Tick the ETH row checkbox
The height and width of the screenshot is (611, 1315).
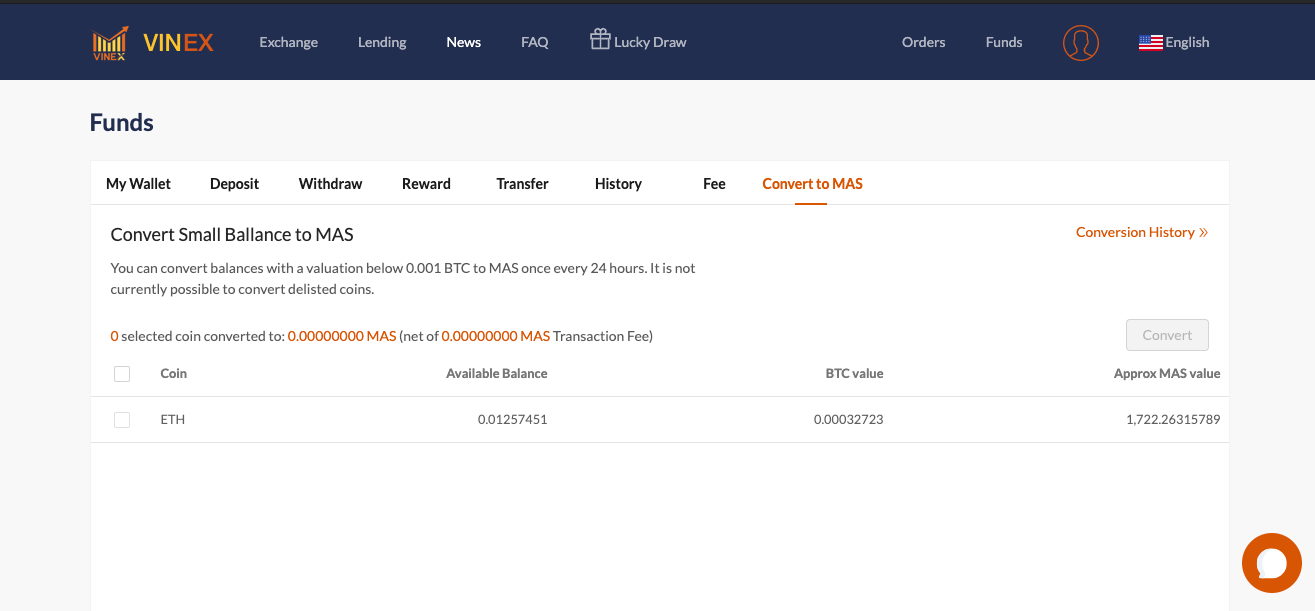click(x=122, y=420)
